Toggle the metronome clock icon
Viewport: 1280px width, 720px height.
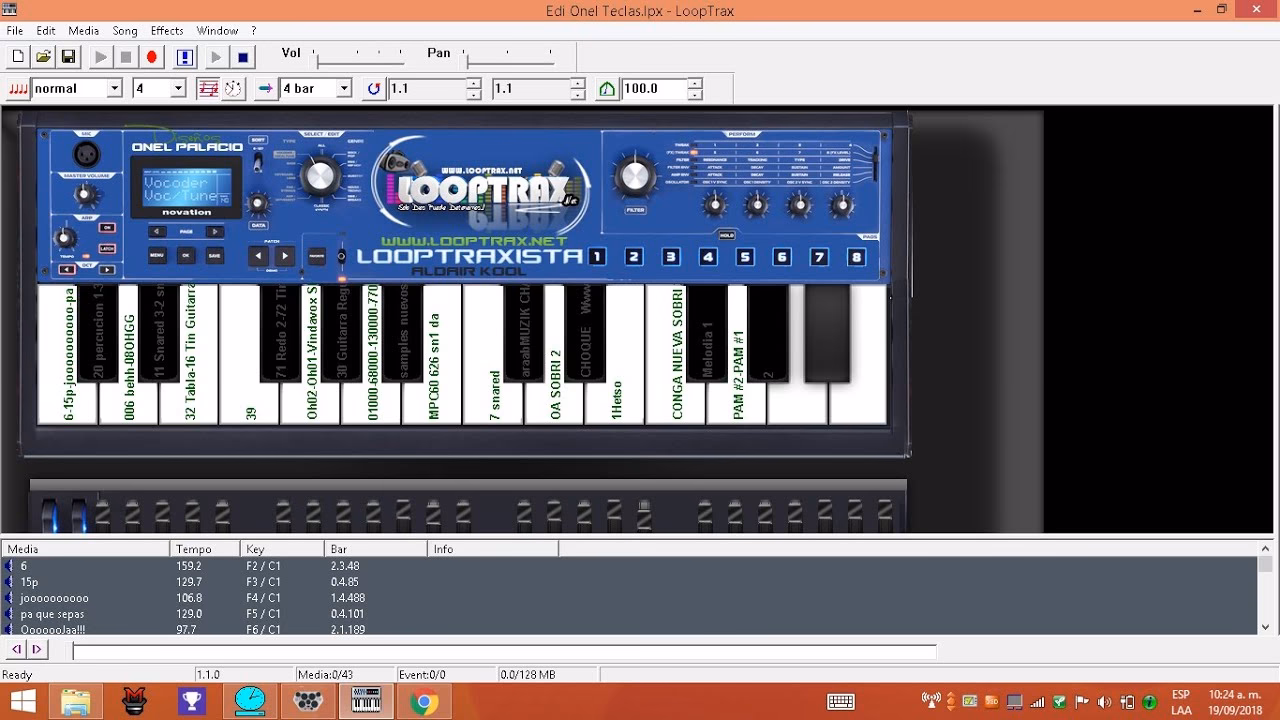click(233, 89)
